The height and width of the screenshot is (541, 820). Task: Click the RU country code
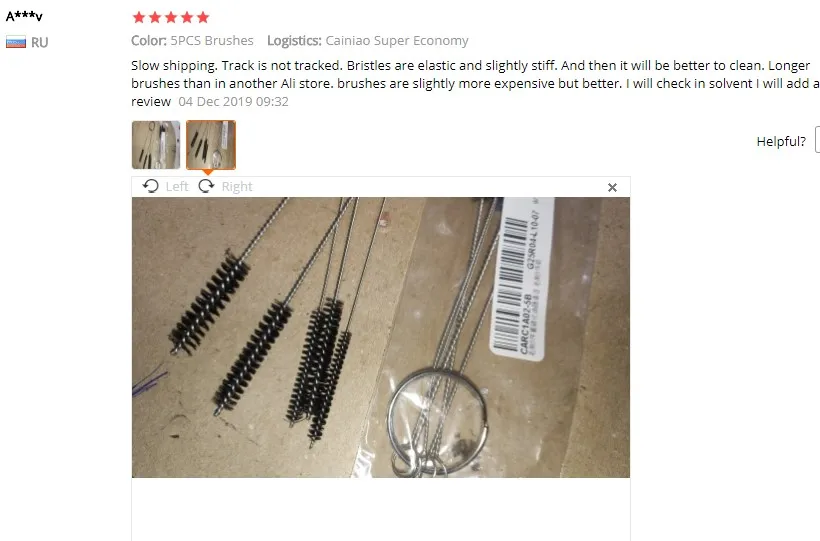click(x=40, y=42)
